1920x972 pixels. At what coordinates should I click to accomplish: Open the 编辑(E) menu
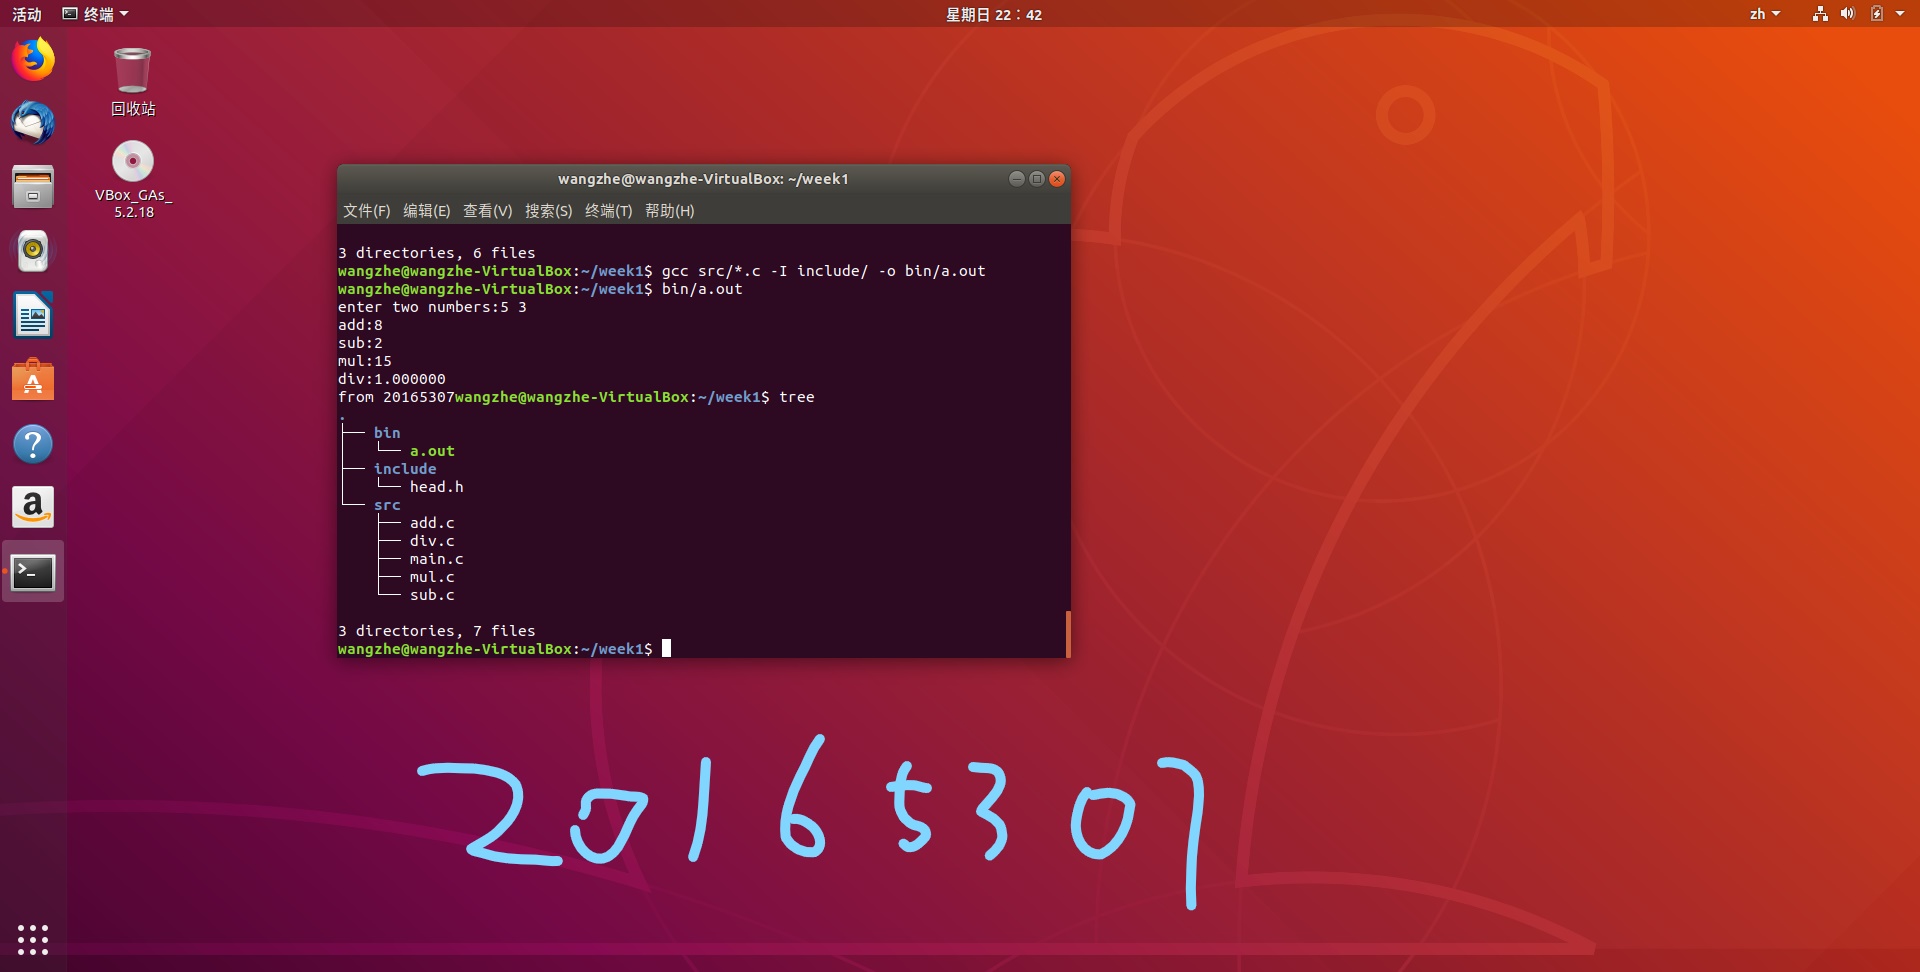(x=426, y=211)
